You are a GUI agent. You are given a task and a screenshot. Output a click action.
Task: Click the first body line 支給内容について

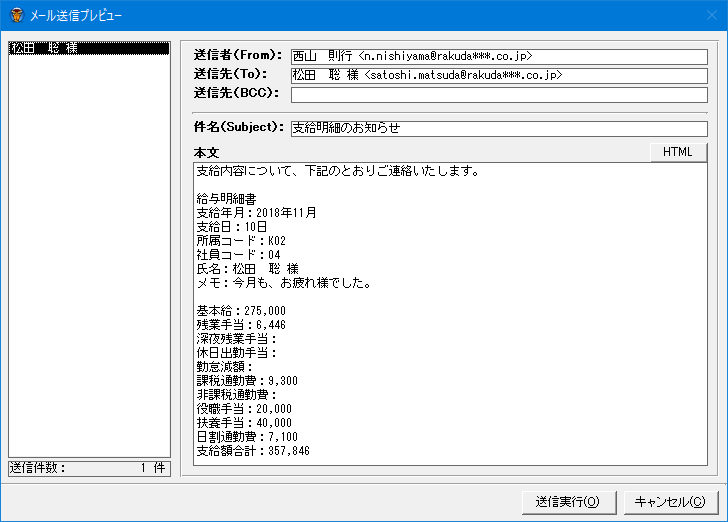click(338, 171)
